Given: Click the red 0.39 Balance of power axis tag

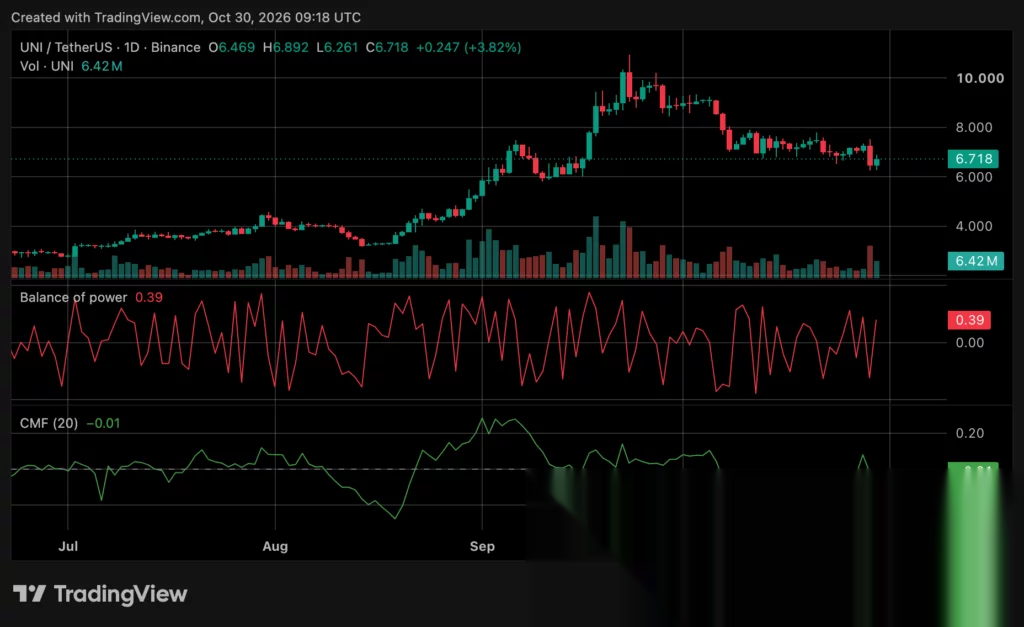Looking at the screenshot, I should (969, 320).
